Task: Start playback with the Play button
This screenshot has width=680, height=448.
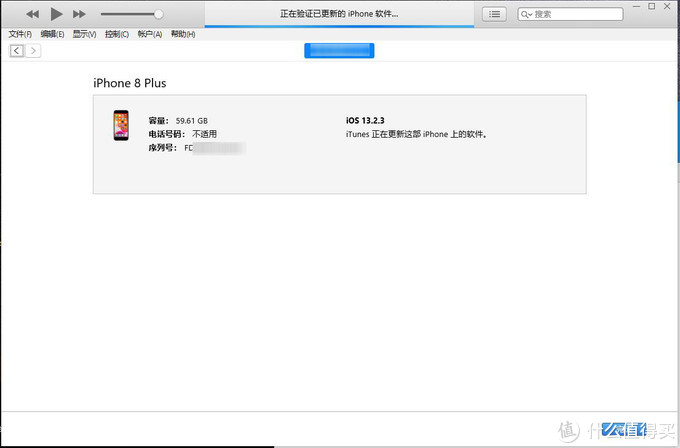Action: pos(56,14)
